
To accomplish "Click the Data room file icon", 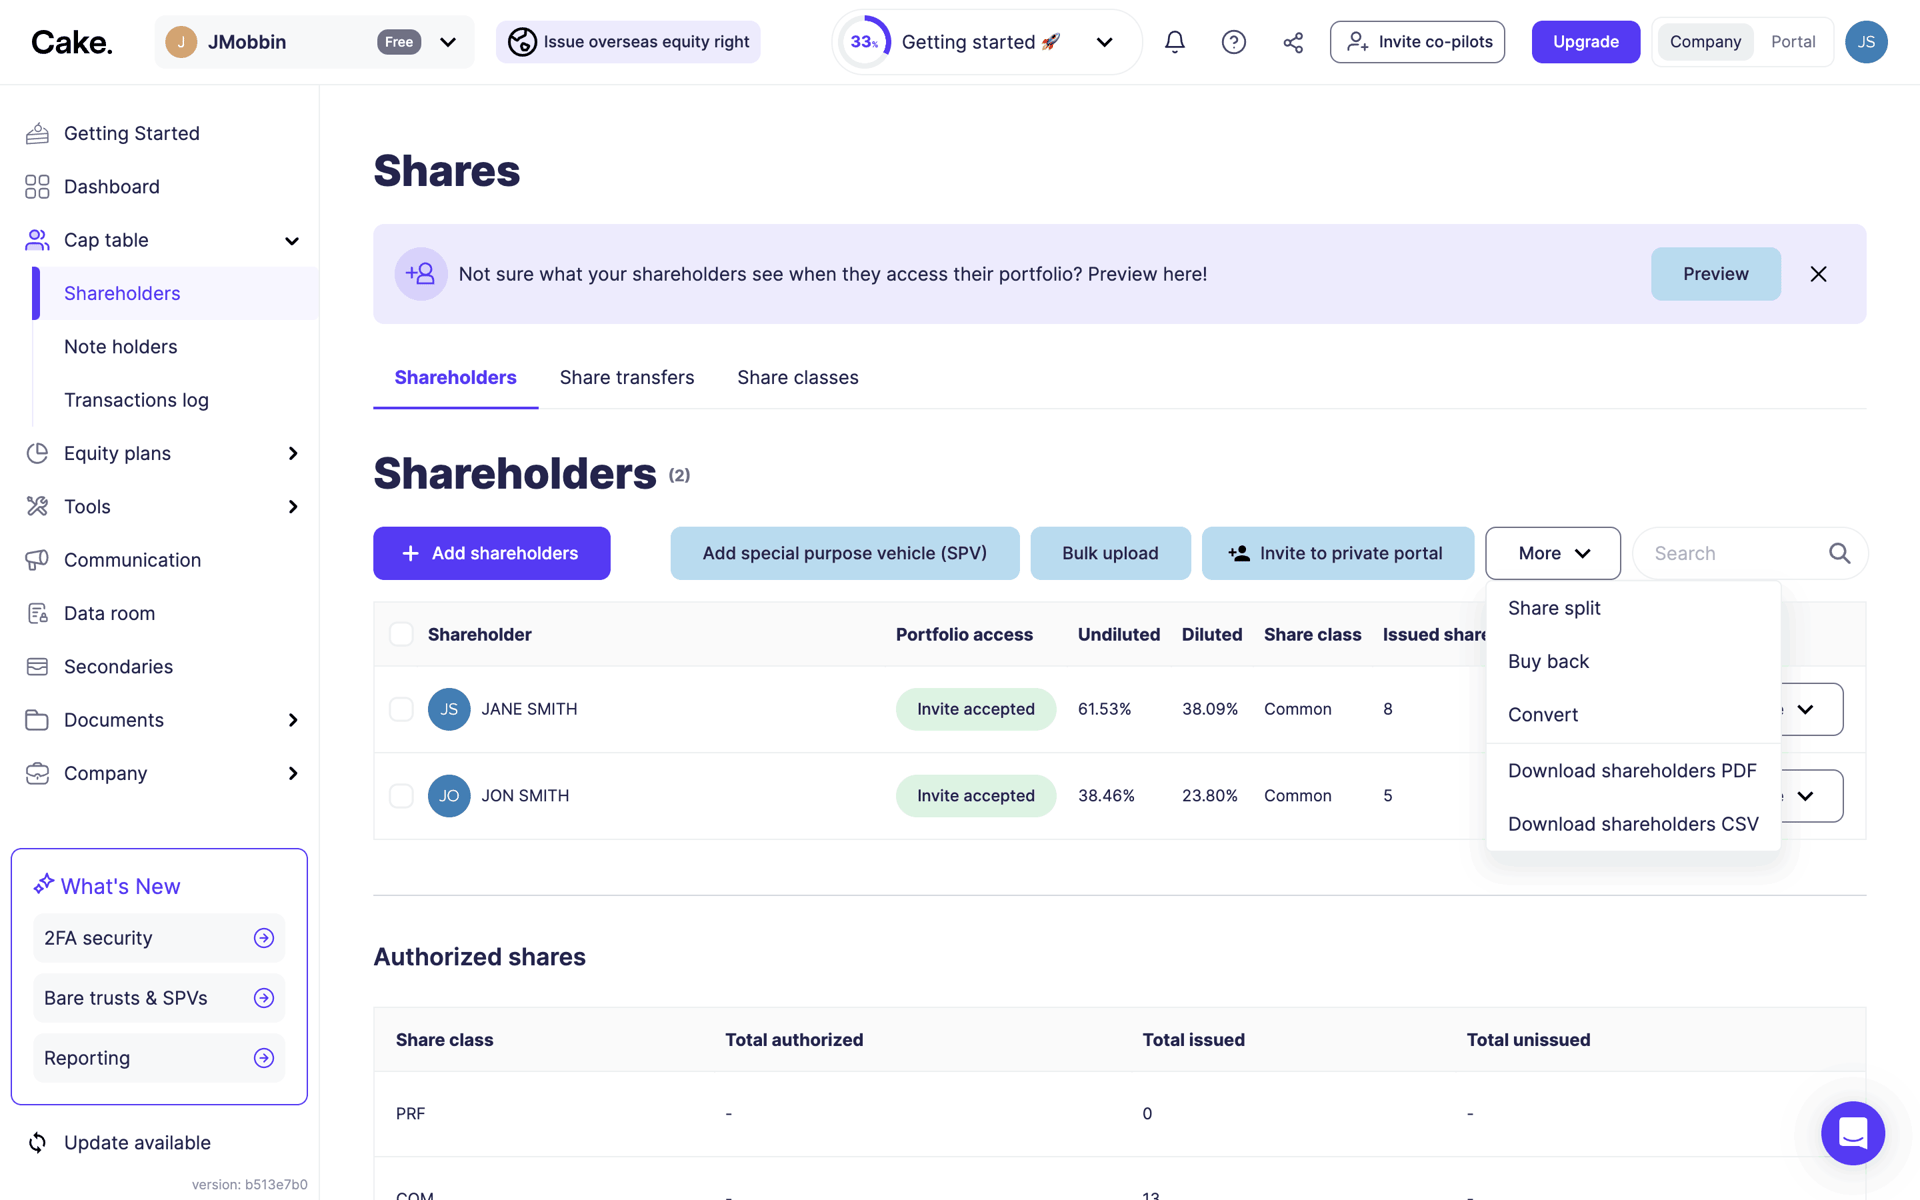I will 37,613.
